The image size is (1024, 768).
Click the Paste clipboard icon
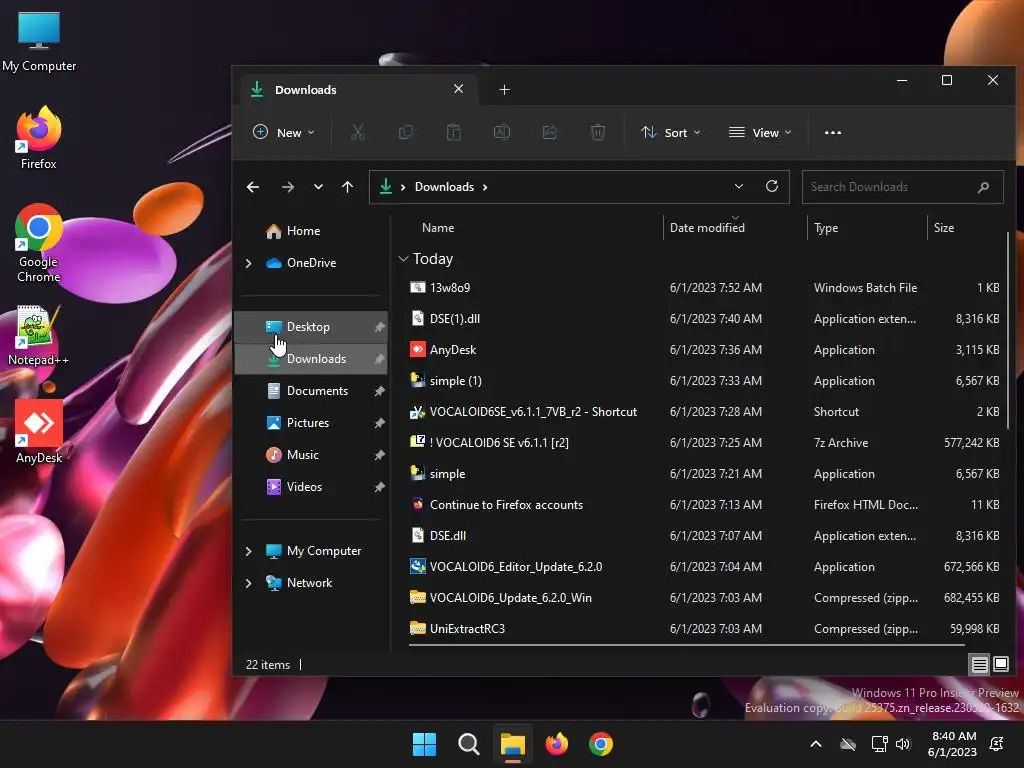[x=454, y=133]
